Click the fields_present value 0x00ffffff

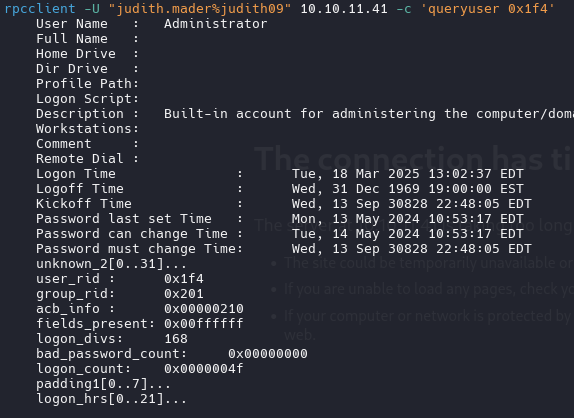point(204,324)
